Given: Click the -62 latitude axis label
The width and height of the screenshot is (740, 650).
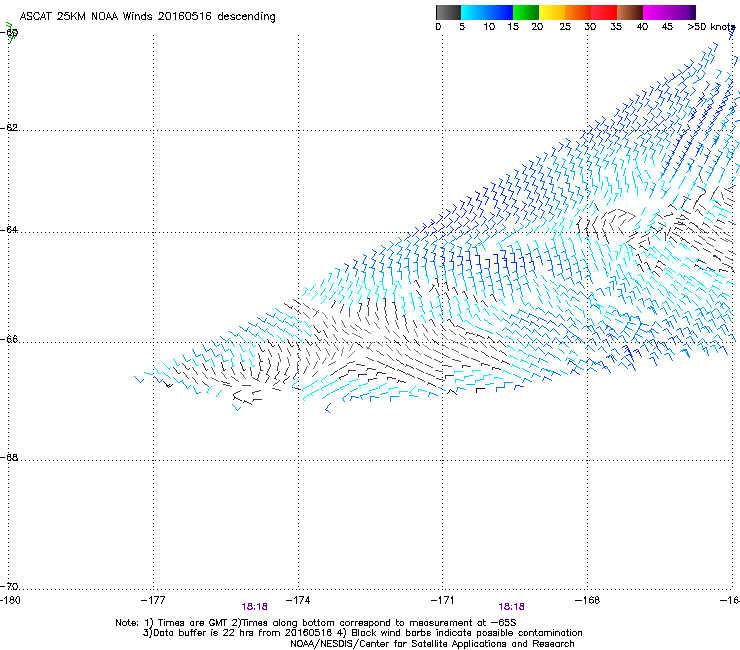Looking at the screenshot, I should (x=9, y=127).
